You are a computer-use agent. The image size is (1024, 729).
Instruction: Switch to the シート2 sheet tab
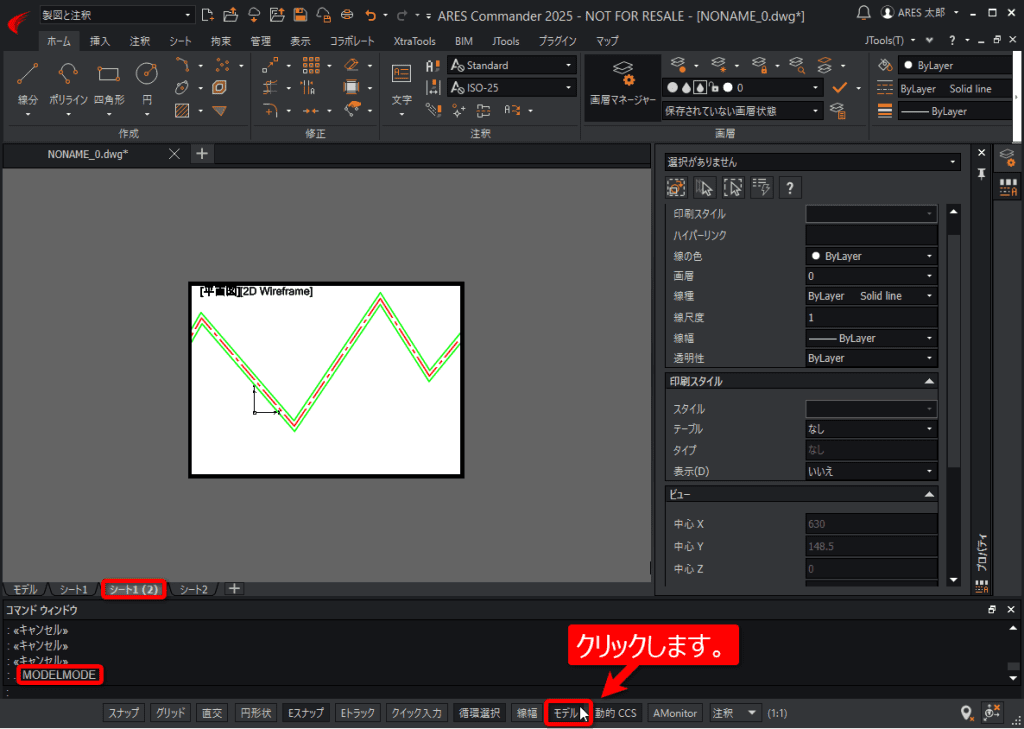click(193, 589)
